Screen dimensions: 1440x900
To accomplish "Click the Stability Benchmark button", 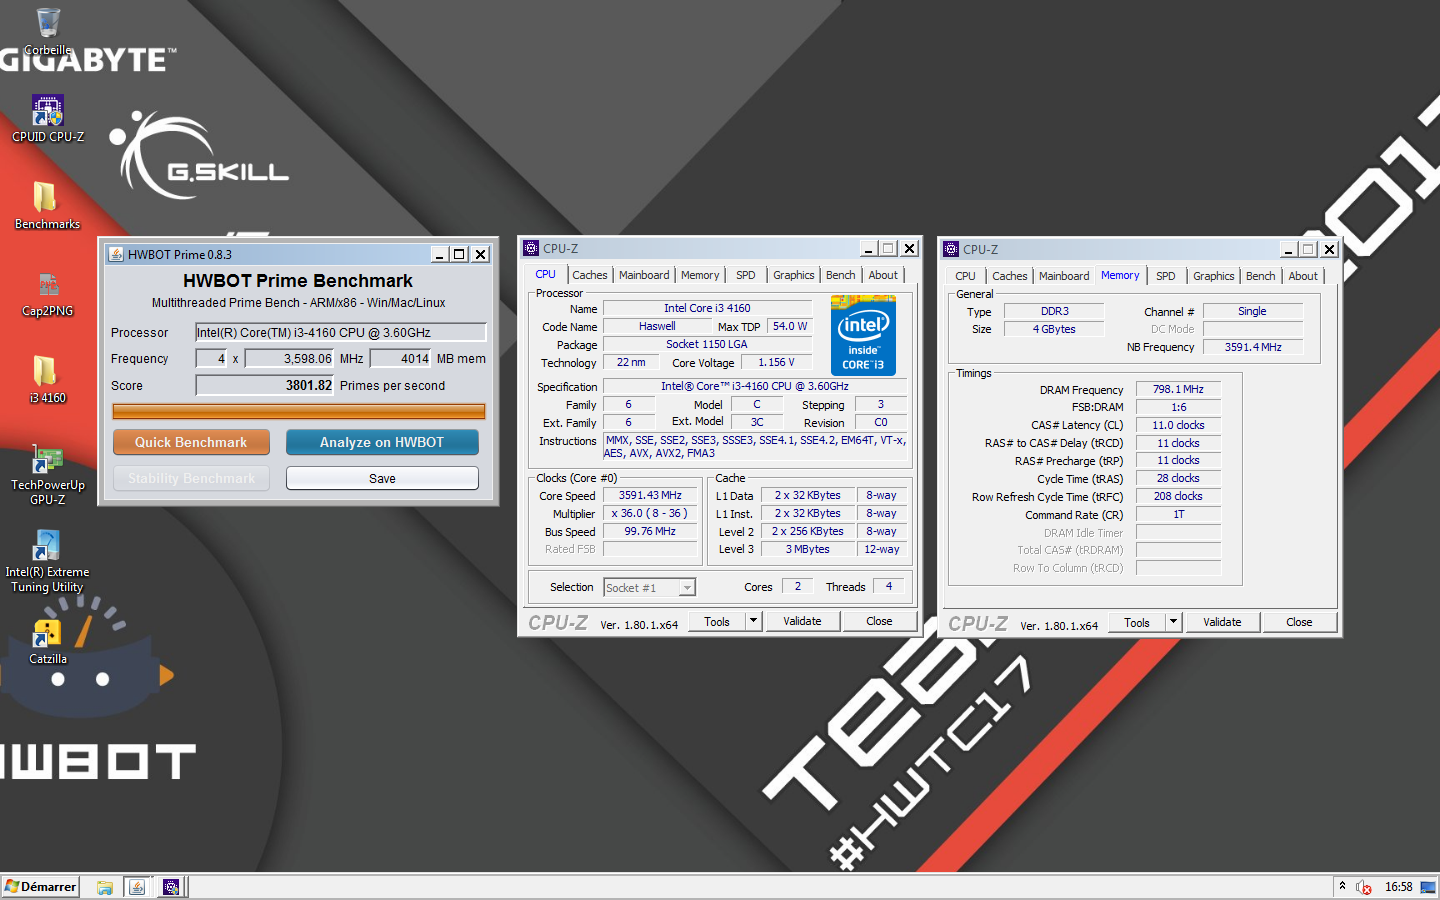I will [x=191, y=478].
